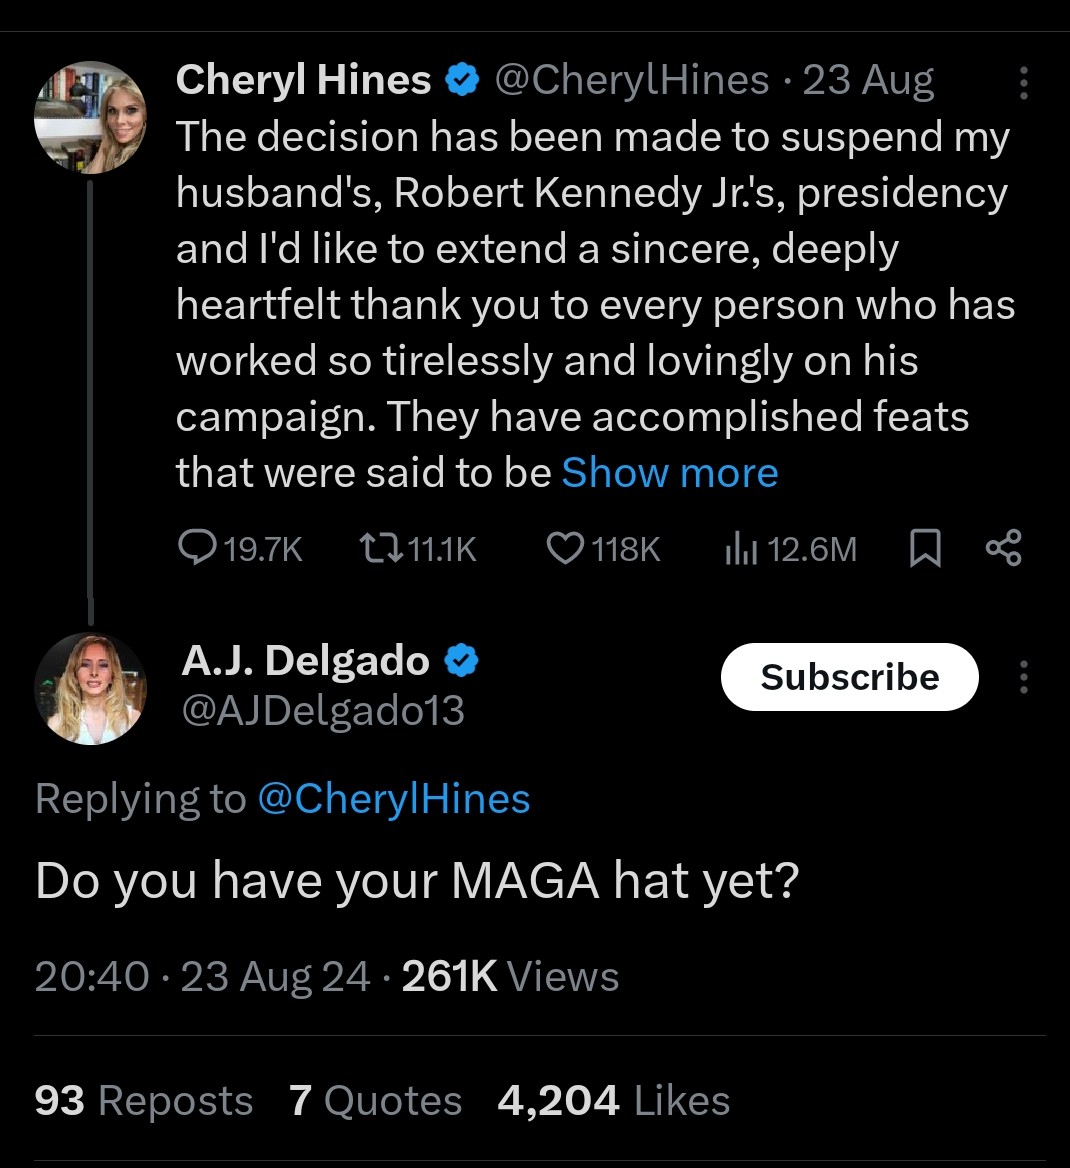This screenshot has width=1070, height=1168.
Task: Share Cheryl Hines' post via the share icon
Action: tap(1003, 548)
